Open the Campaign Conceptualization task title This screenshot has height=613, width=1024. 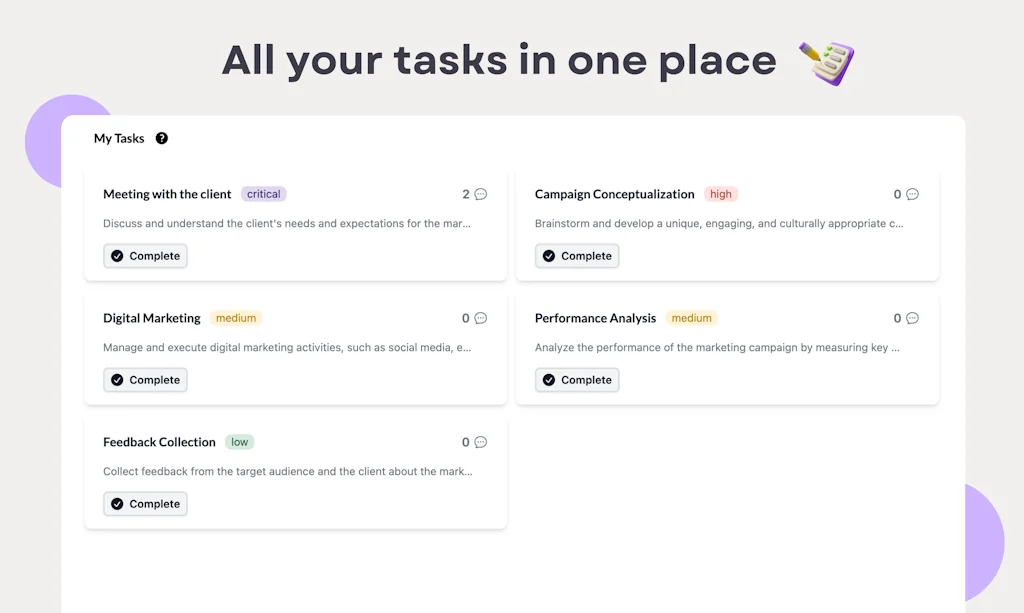click(614, 194)
